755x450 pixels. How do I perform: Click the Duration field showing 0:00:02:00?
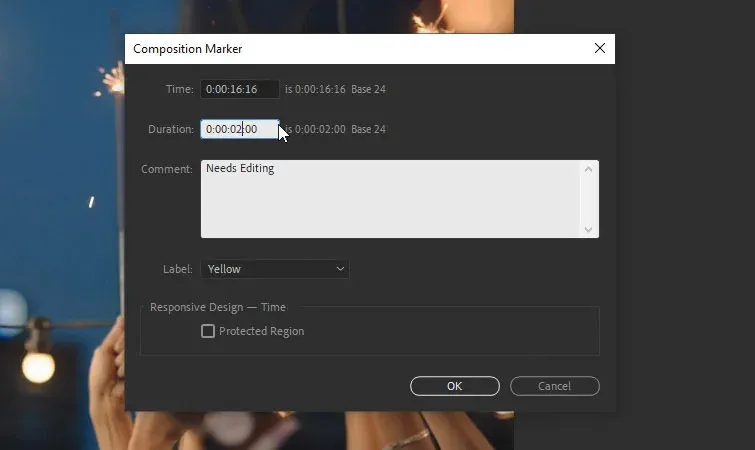tap(239, 129)
